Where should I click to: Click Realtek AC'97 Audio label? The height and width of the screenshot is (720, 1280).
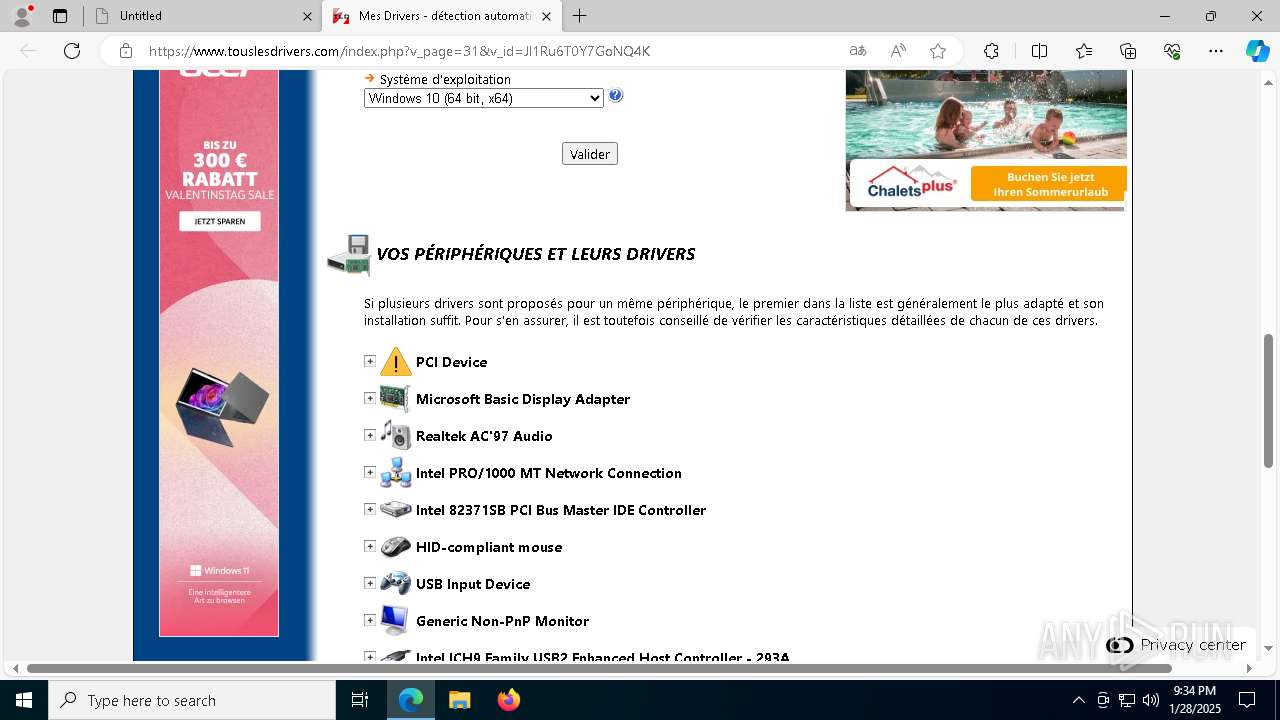484,436
